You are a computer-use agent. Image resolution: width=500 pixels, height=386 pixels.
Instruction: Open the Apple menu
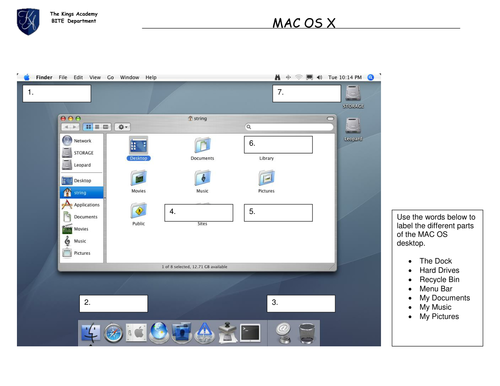click(x=27, y=77)
